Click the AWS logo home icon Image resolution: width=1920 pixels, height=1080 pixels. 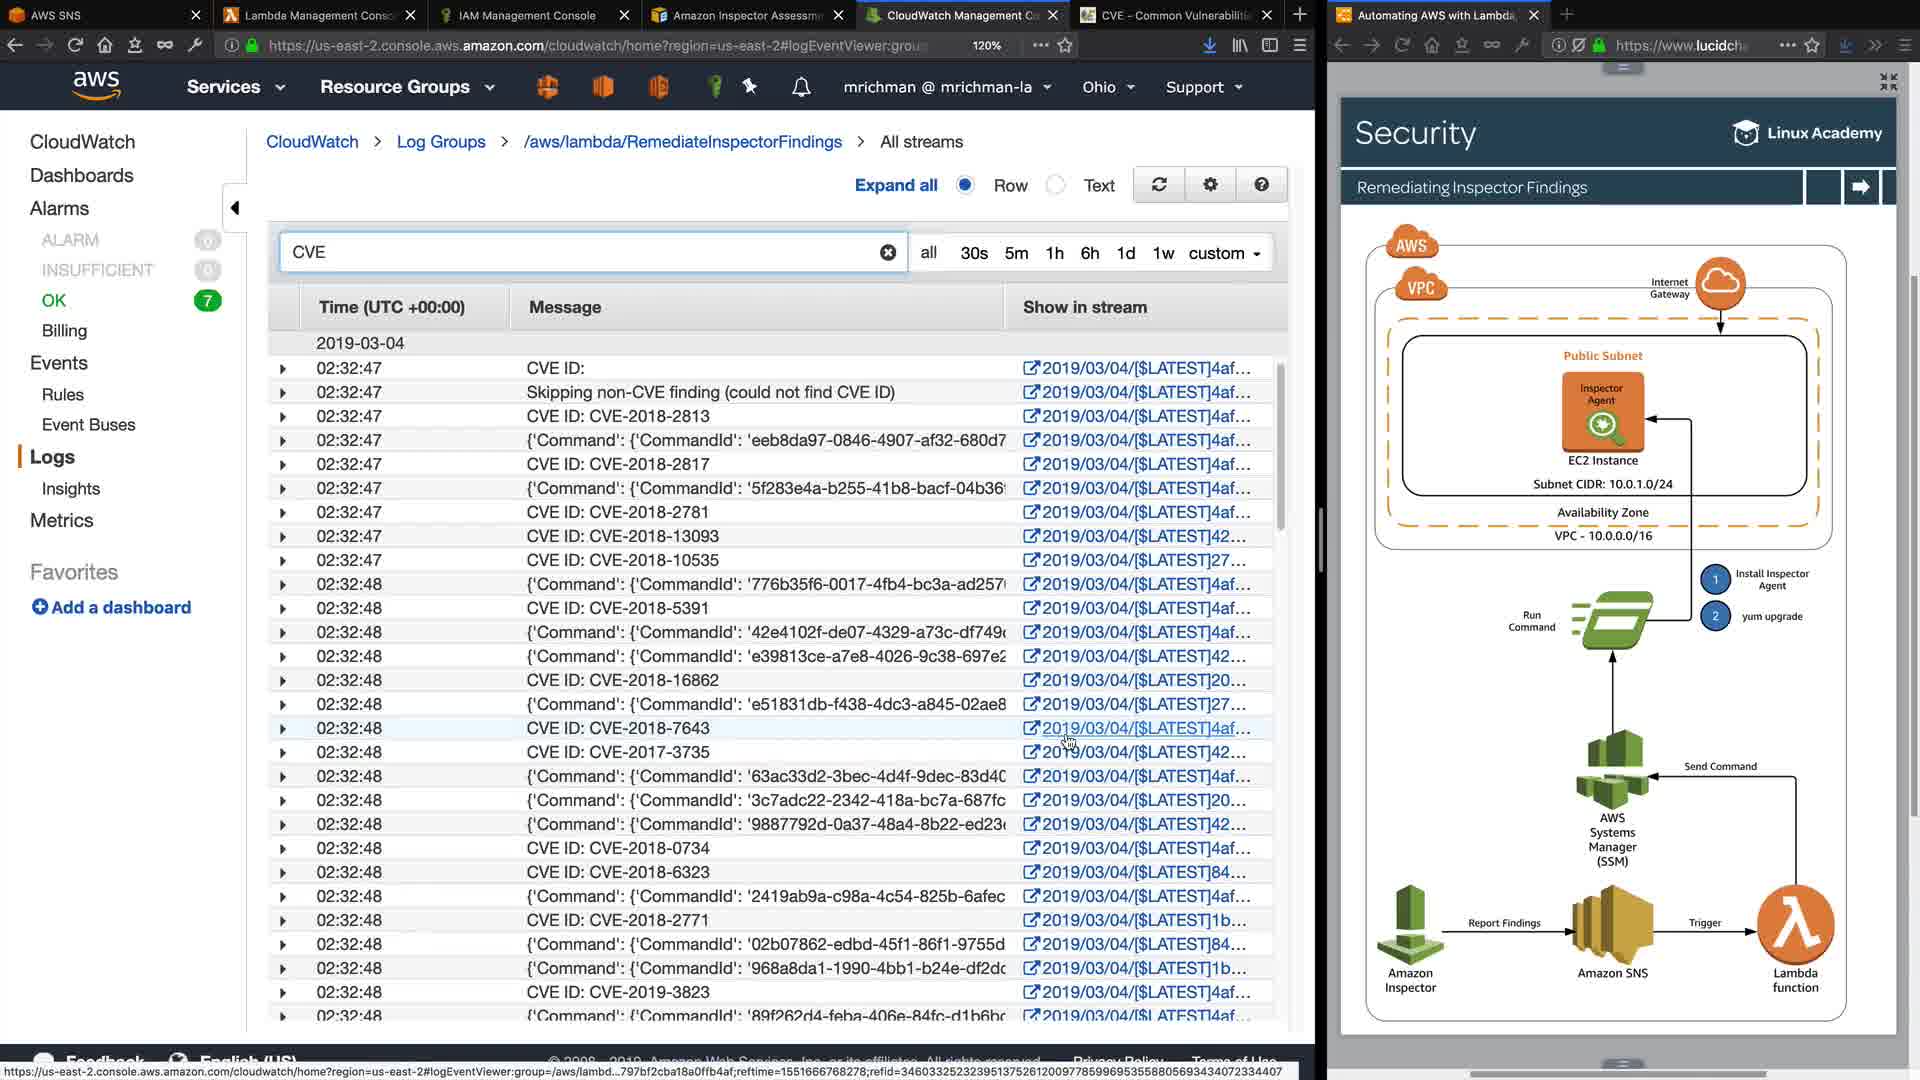[x=97, y=86]
